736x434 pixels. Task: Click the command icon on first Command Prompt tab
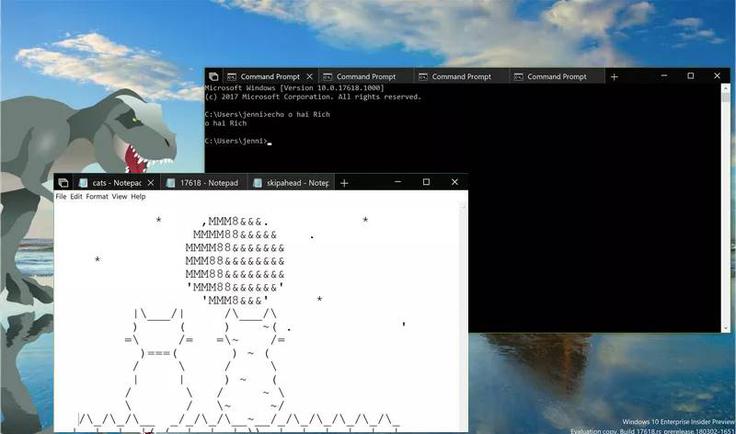(231, 76)
